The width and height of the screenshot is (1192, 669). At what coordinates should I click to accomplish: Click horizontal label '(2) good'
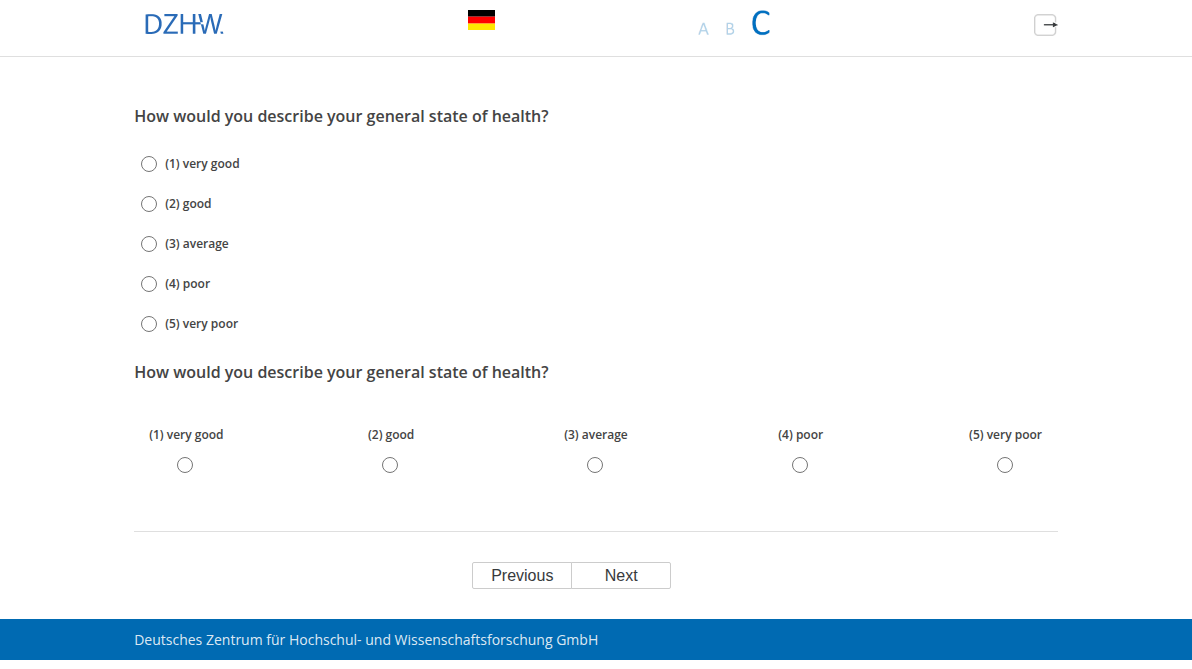[391, 435]
